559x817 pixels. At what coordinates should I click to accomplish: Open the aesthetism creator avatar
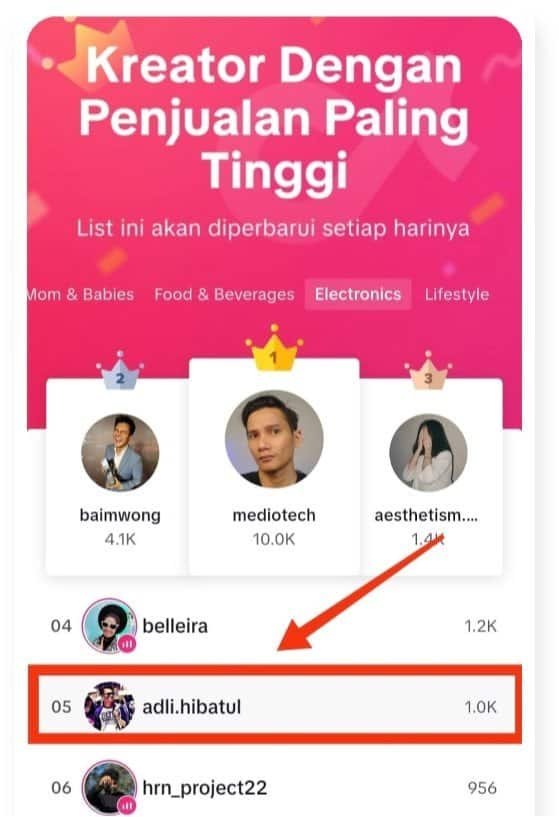point(428,452)
